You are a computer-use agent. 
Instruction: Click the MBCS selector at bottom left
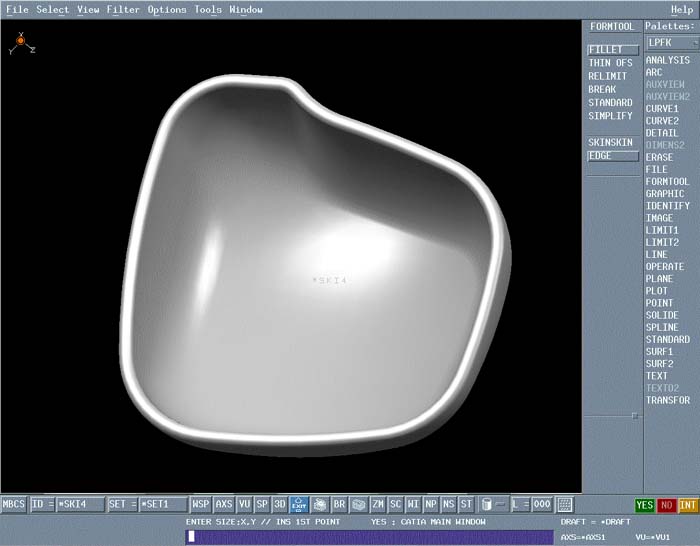pyautogui.click(x=14, y=505)
